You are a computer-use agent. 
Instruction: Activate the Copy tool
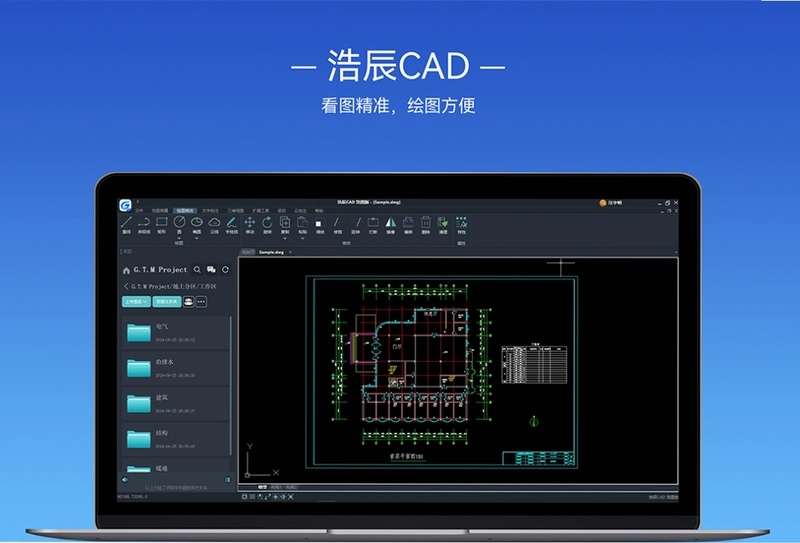point(285,225)
